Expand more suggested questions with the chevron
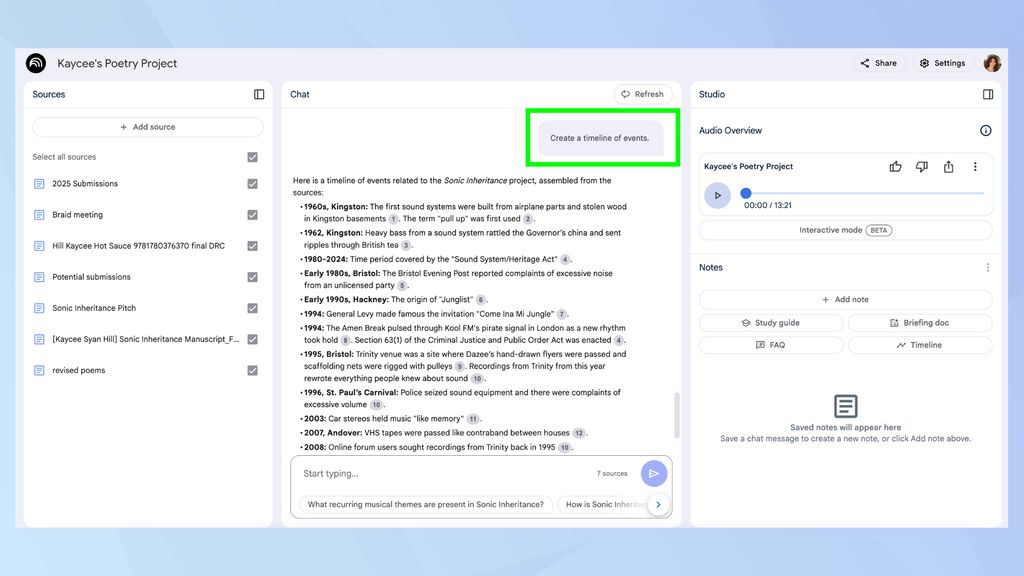This screenshot has width=1024, height=576. pyautogui.click(x=658, y=505)
